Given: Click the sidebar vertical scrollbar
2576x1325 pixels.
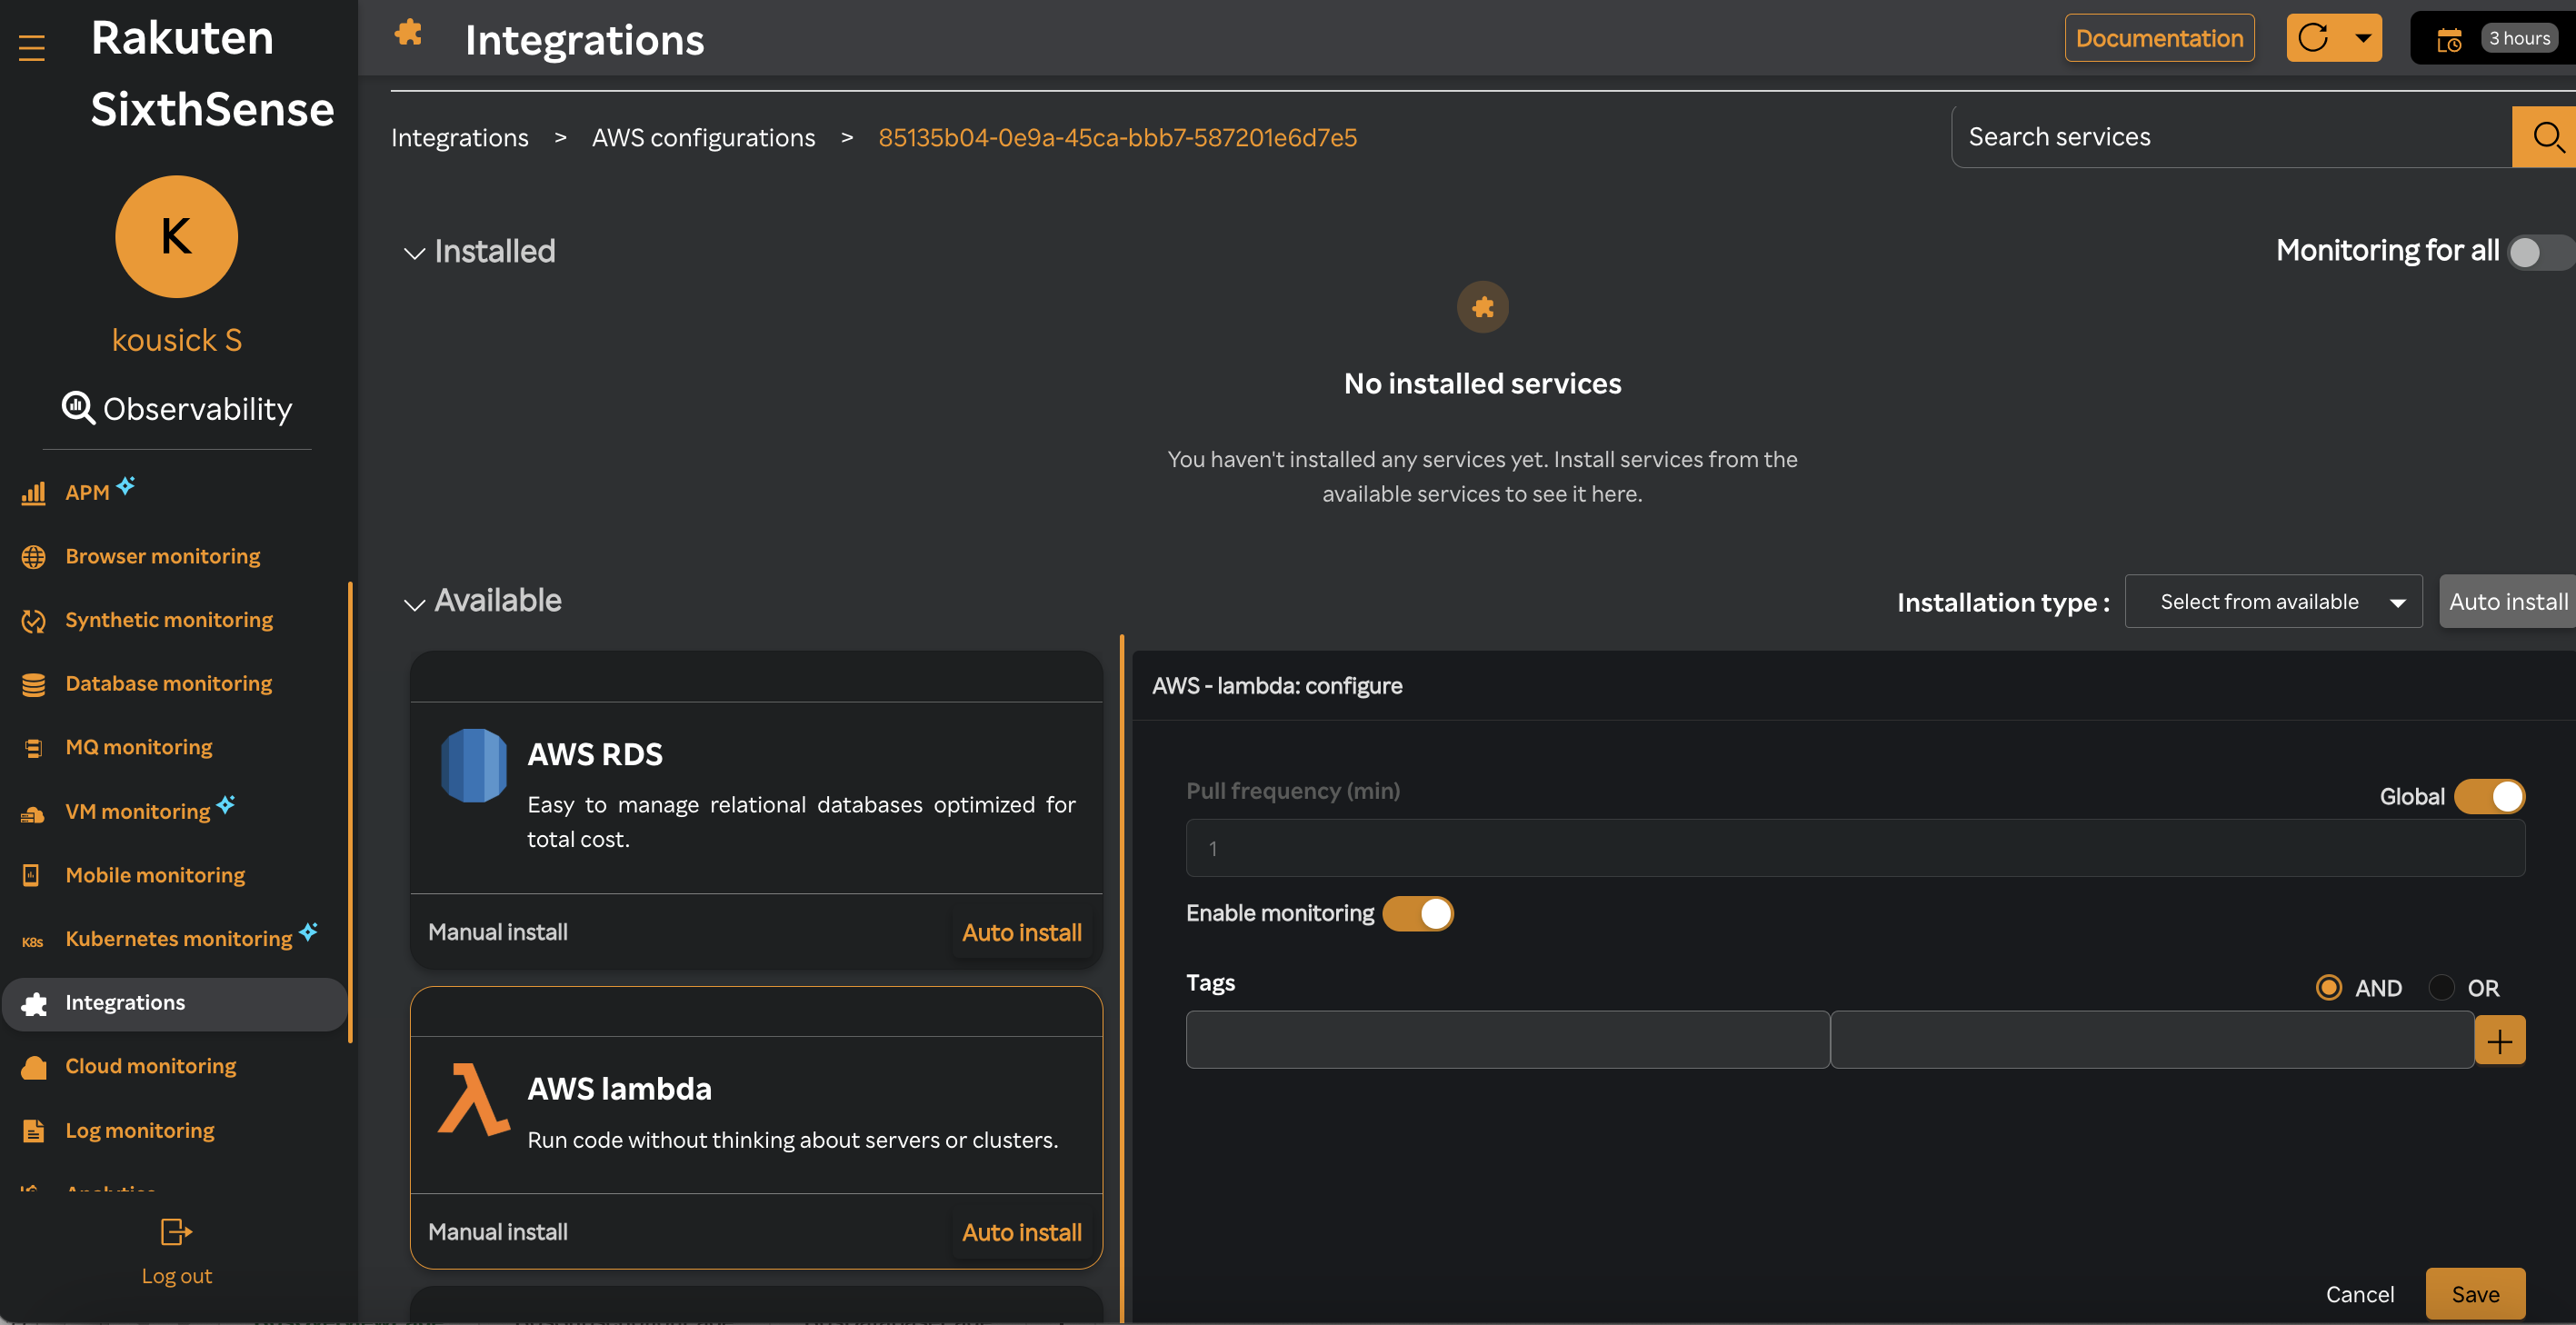Looking at the screenshot, I should [350, 811].
